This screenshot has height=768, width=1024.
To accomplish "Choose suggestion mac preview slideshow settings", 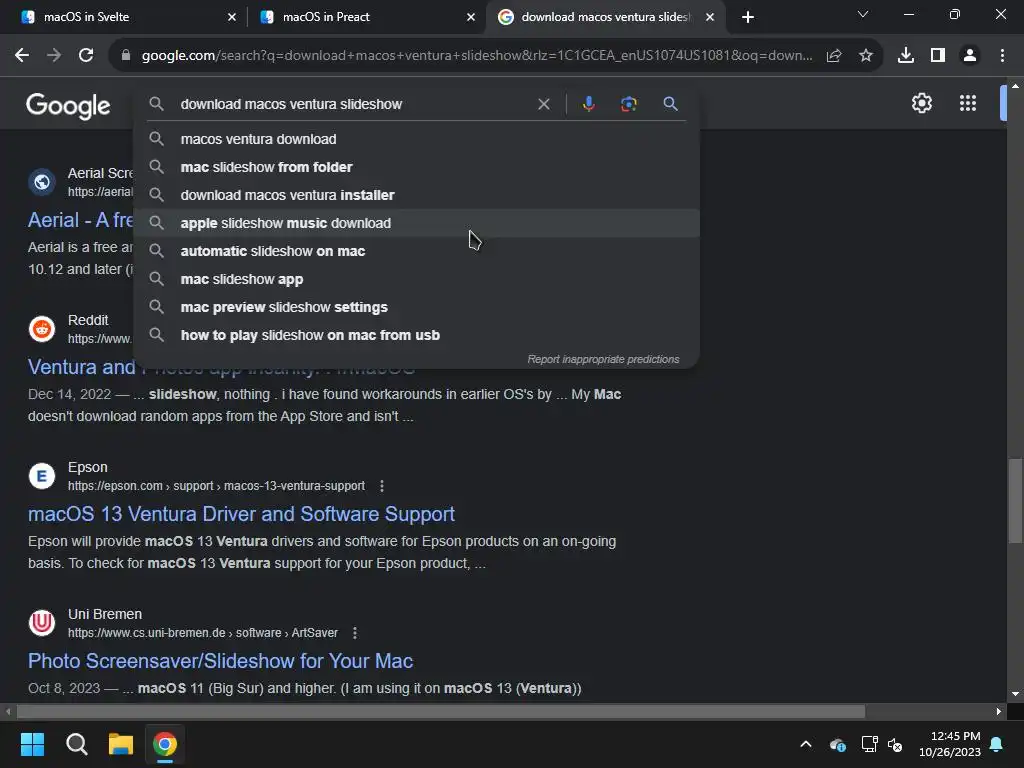I will pyautogui.click(x=416, y=308).
